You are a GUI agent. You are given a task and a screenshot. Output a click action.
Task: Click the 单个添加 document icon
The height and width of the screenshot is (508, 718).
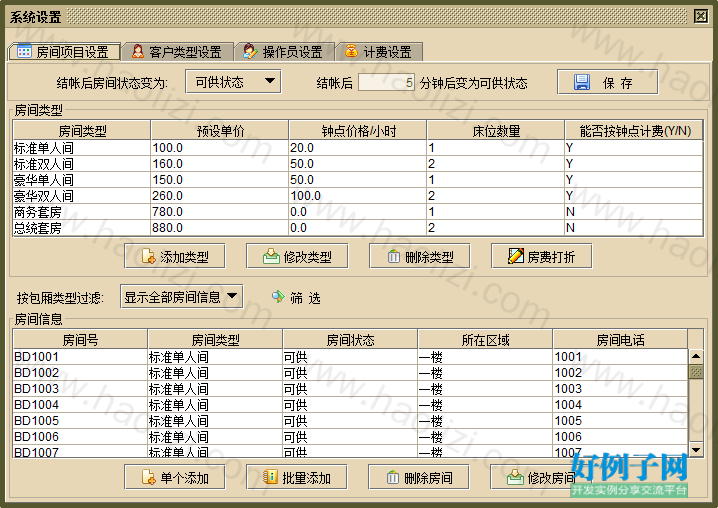click(148, 477)
